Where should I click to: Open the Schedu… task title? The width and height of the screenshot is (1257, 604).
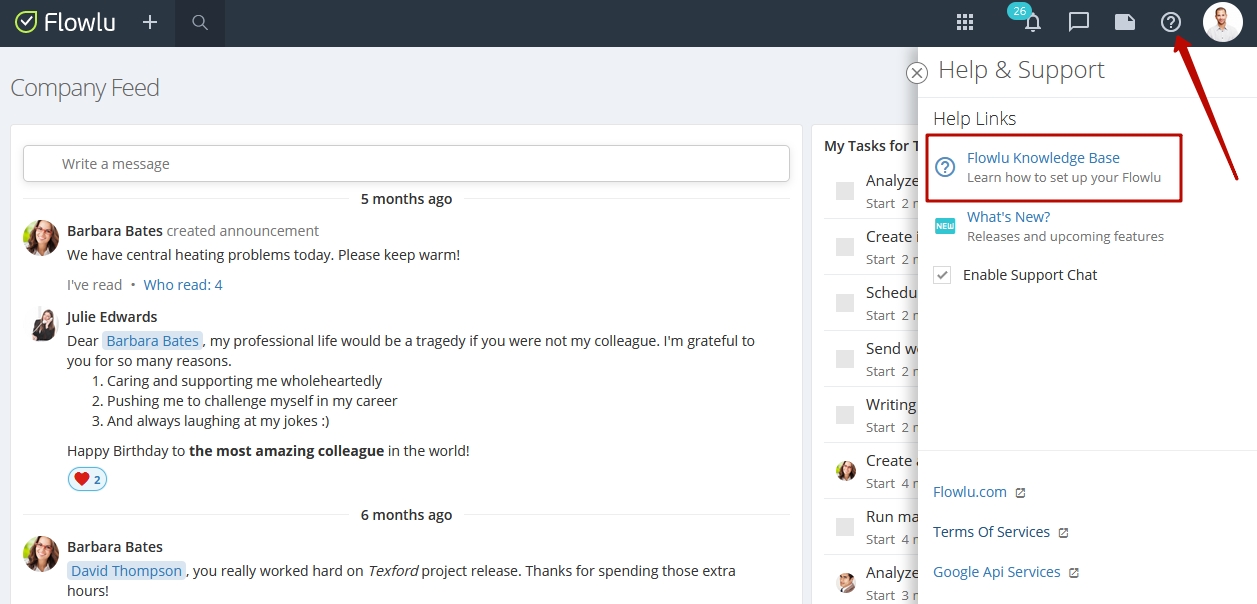tap(891, 293)
